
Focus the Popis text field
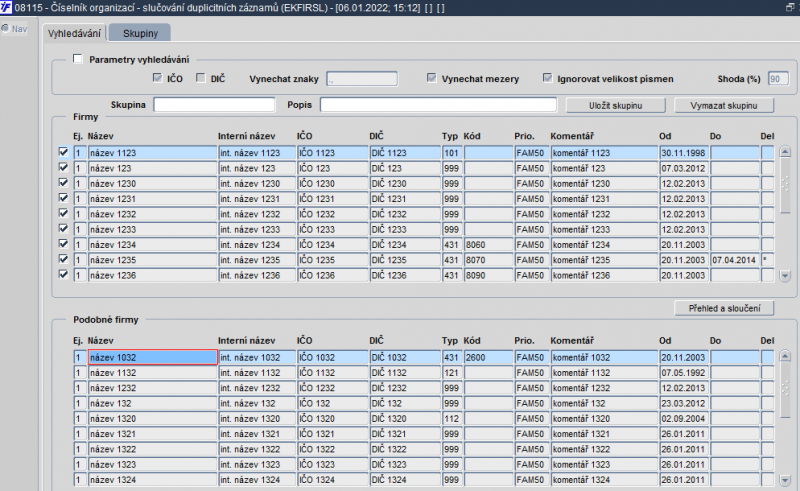438,105
